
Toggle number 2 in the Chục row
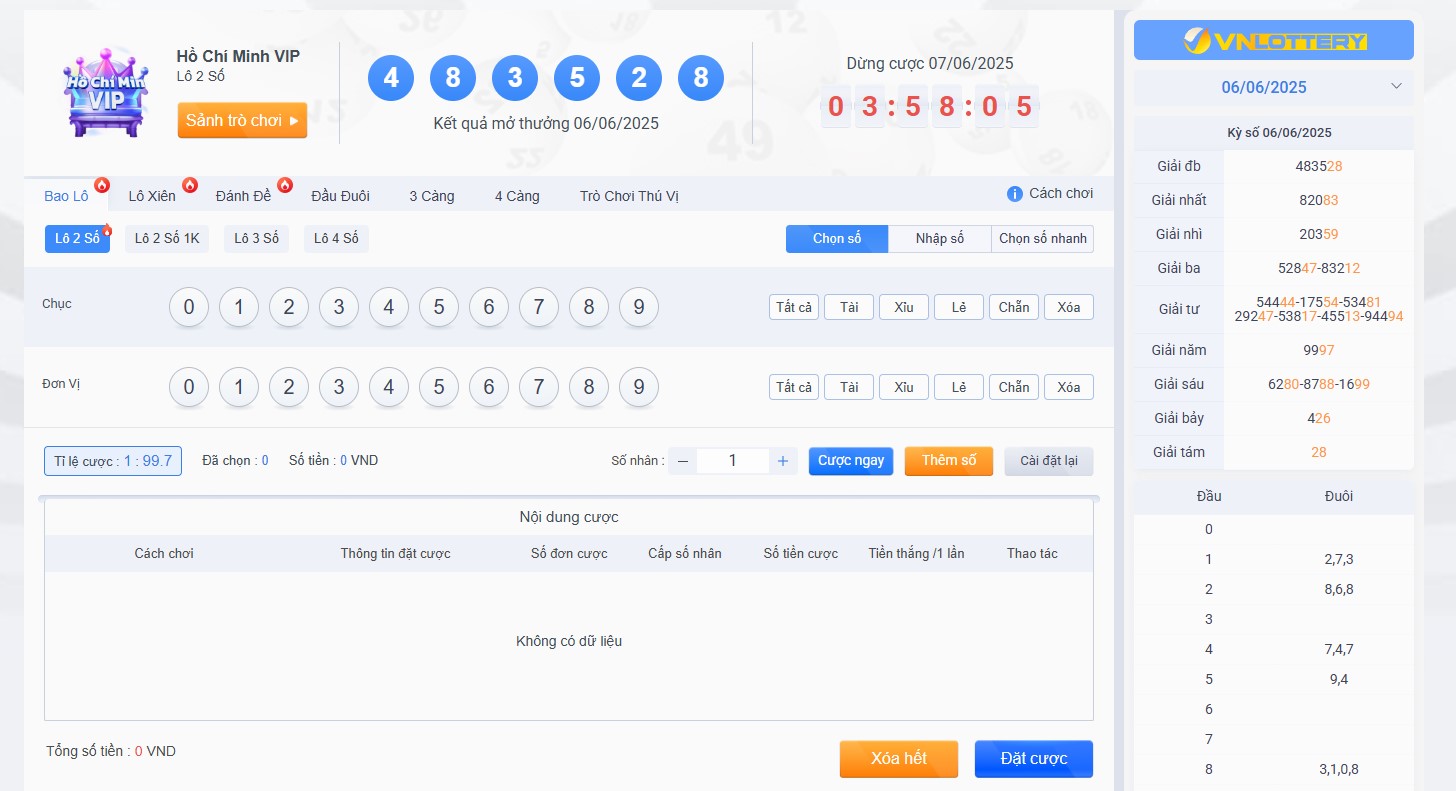pos(289,307)
